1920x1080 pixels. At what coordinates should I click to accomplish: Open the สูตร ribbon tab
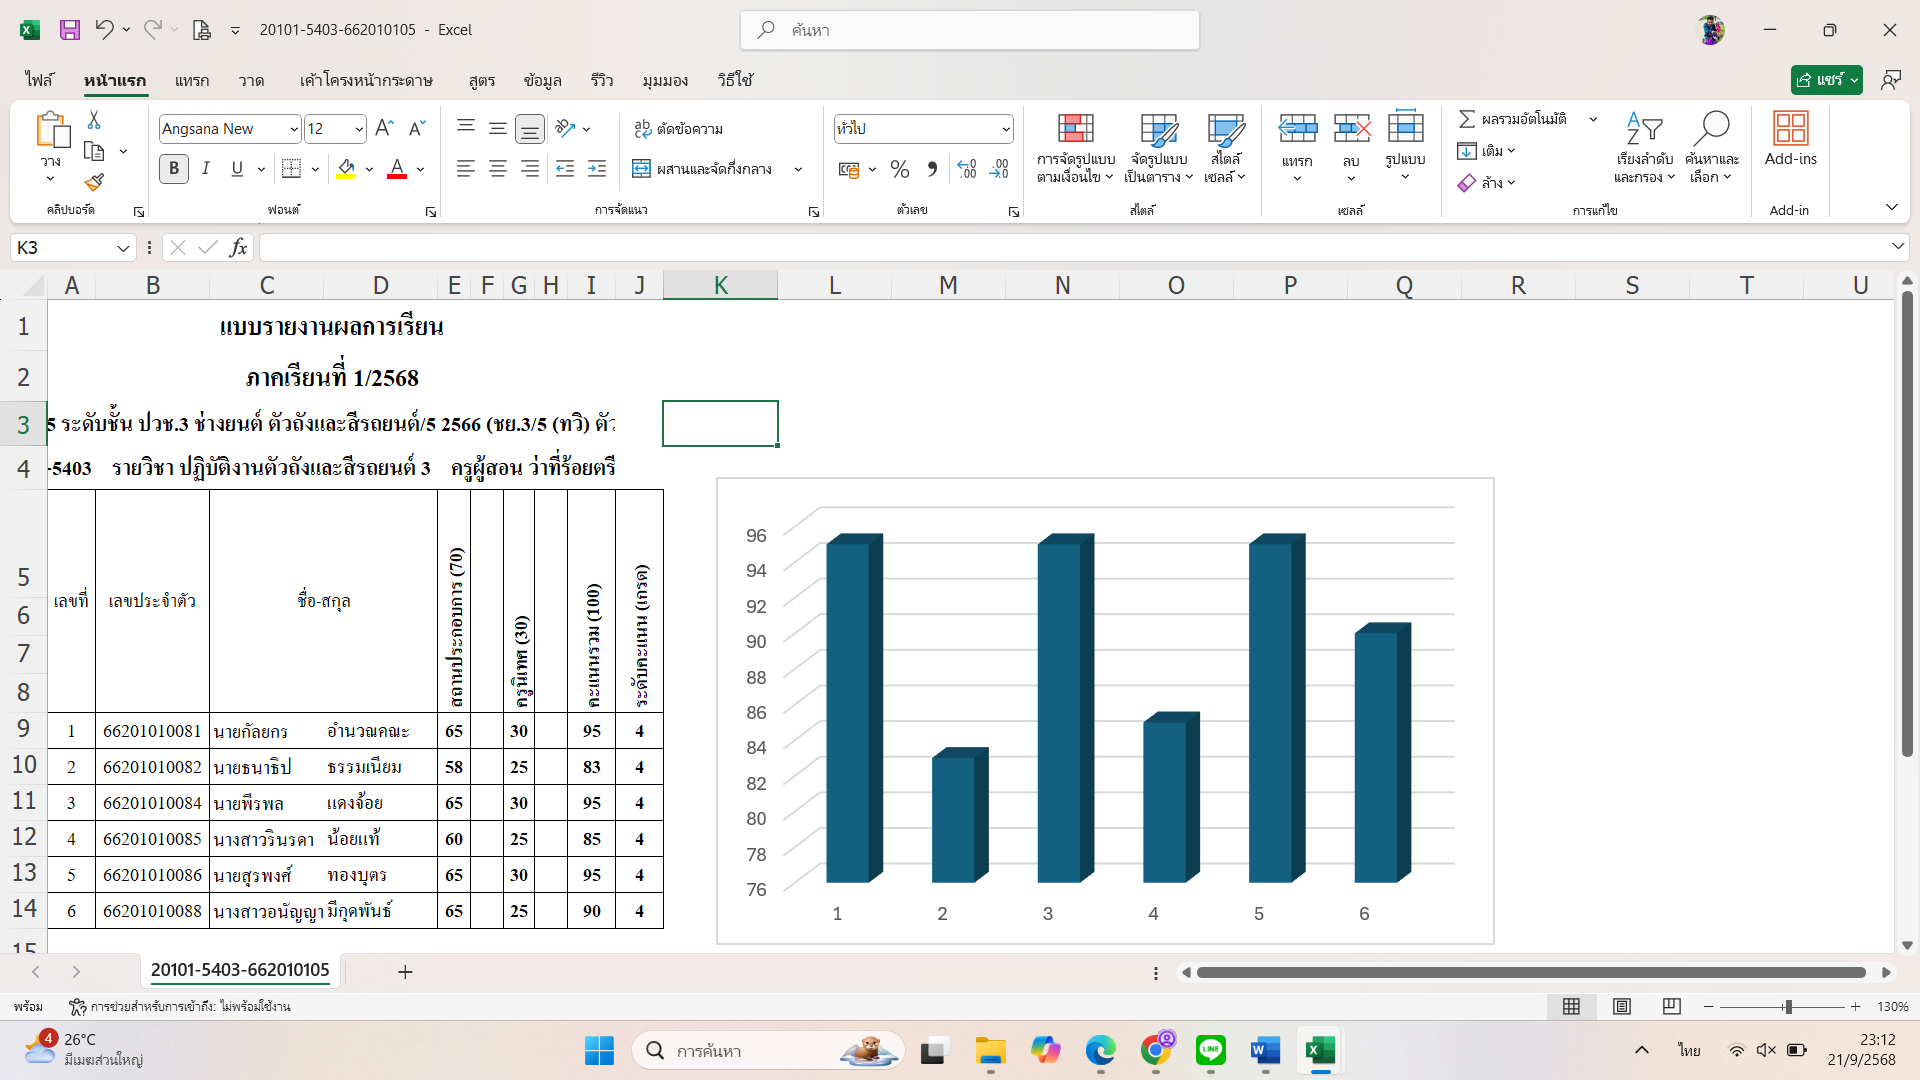[x=481, y=80]
